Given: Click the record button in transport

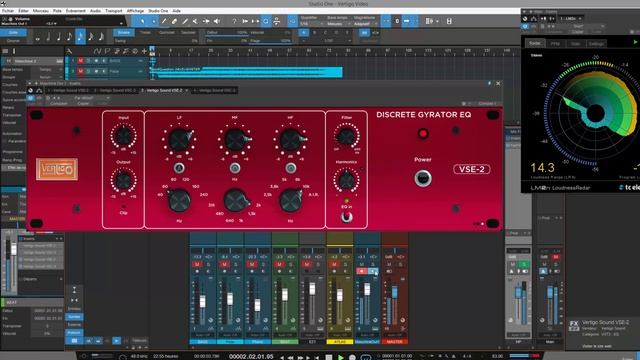Looking at the screenshot, I should (352, 357).
